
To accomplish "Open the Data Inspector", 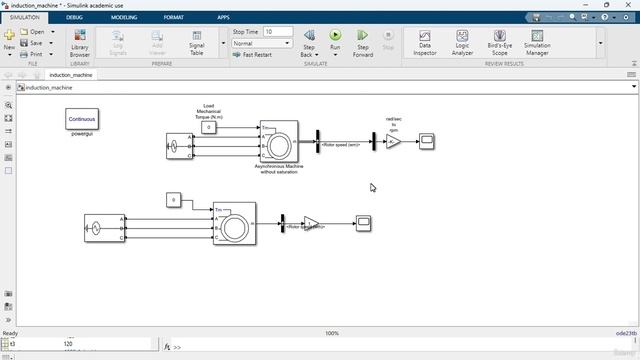I will click(424, 43).
